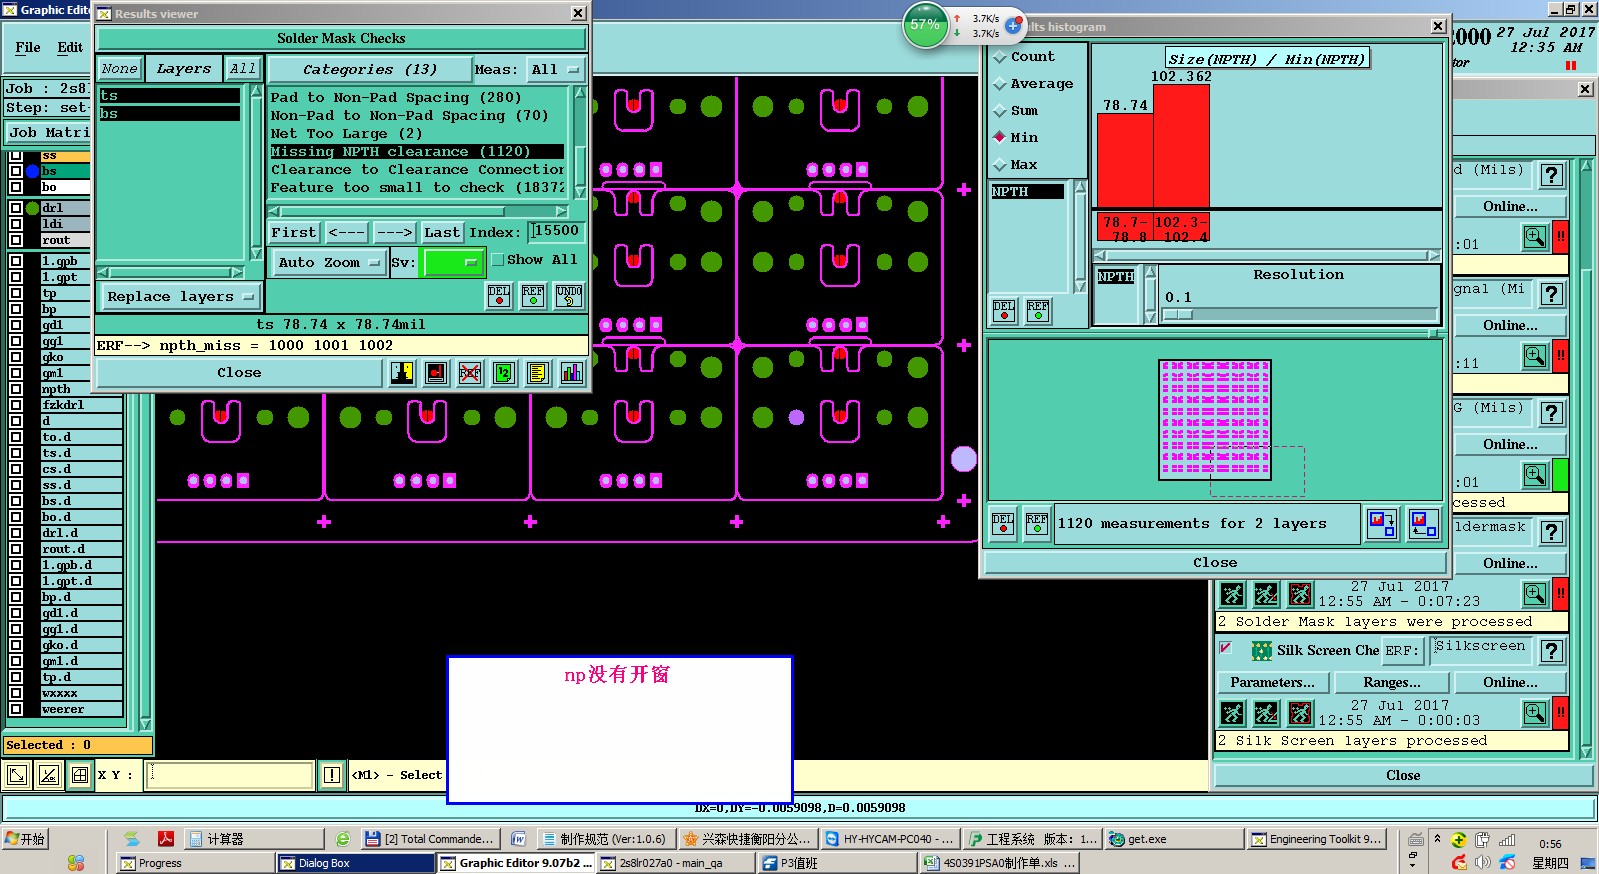This screenshot has width=1599, height=874.
Task: Click the red measurement marker icon
Action: (436, 373)
